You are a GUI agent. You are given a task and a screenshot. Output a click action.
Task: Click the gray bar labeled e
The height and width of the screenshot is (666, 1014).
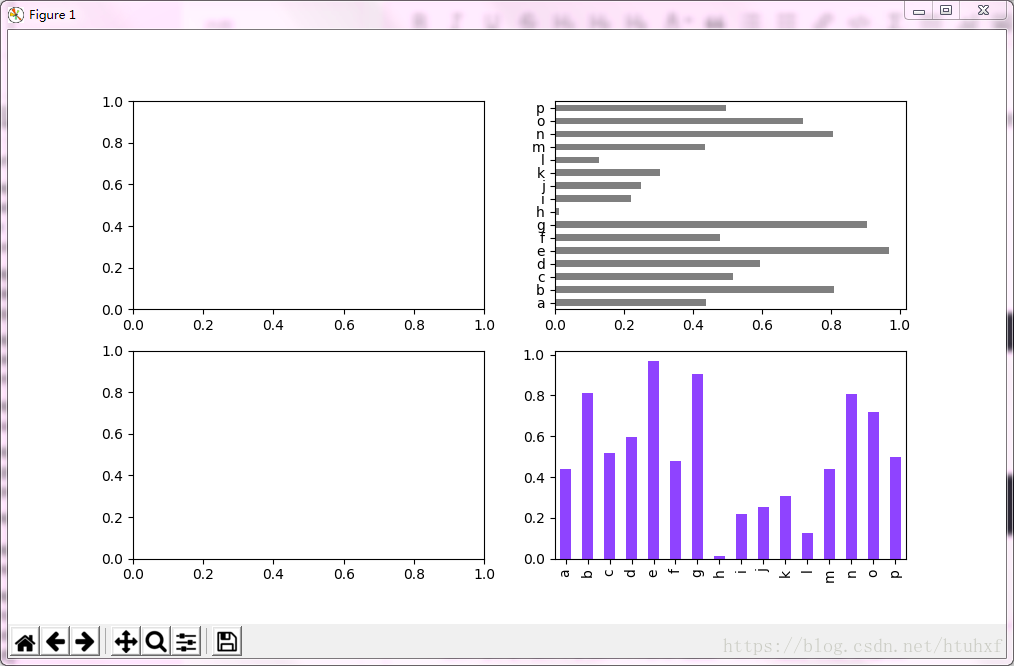(x=722, y=250)
